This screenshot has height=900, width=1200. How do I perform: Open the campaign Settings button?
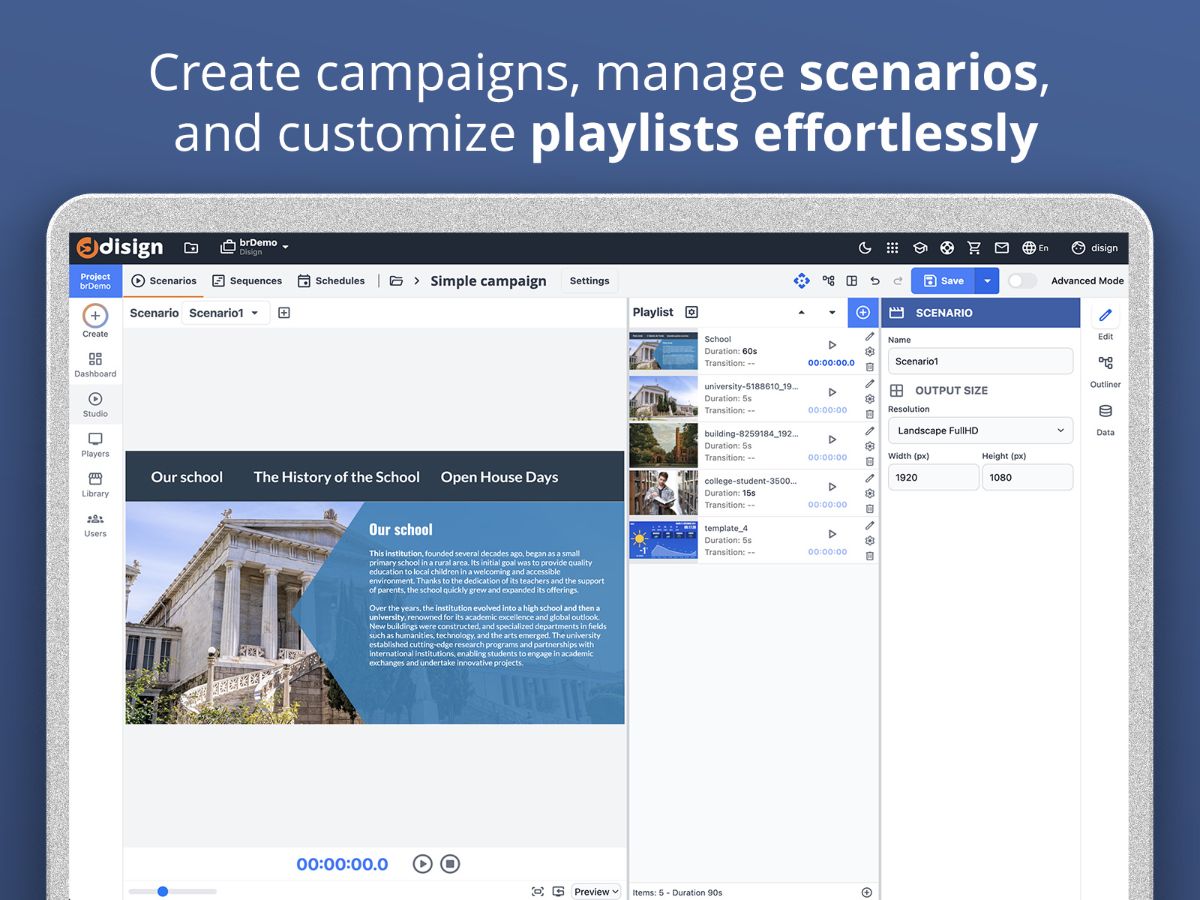click(589, 281)
